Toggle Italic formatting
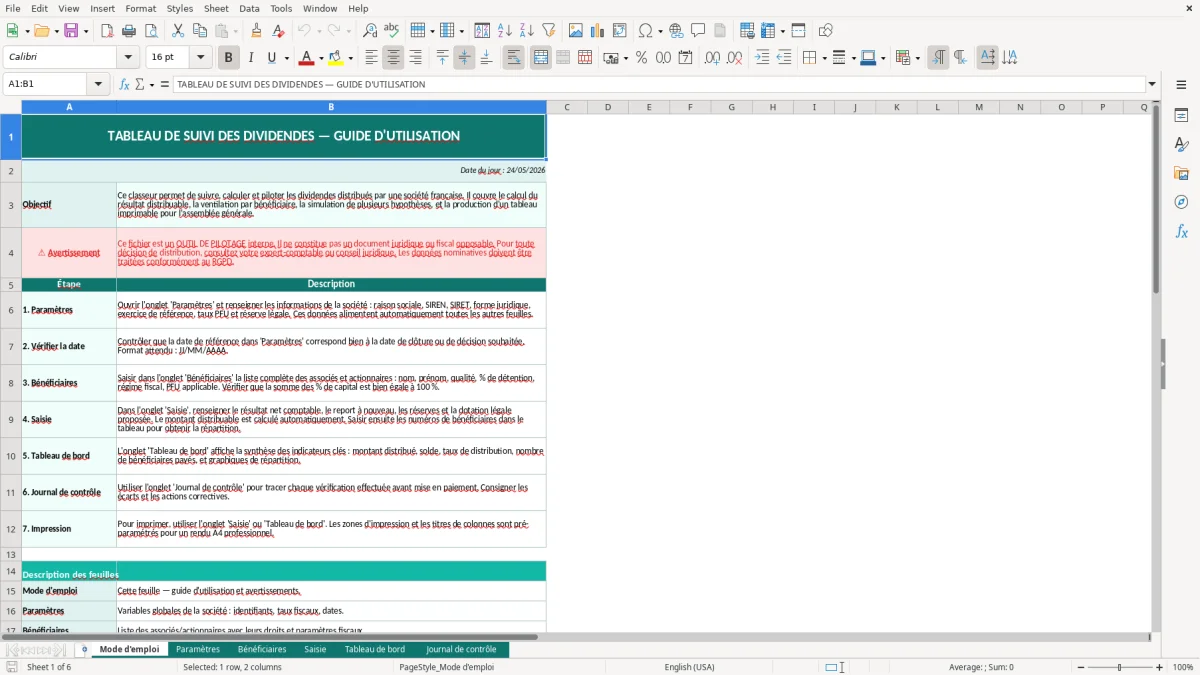 (251, 58)
